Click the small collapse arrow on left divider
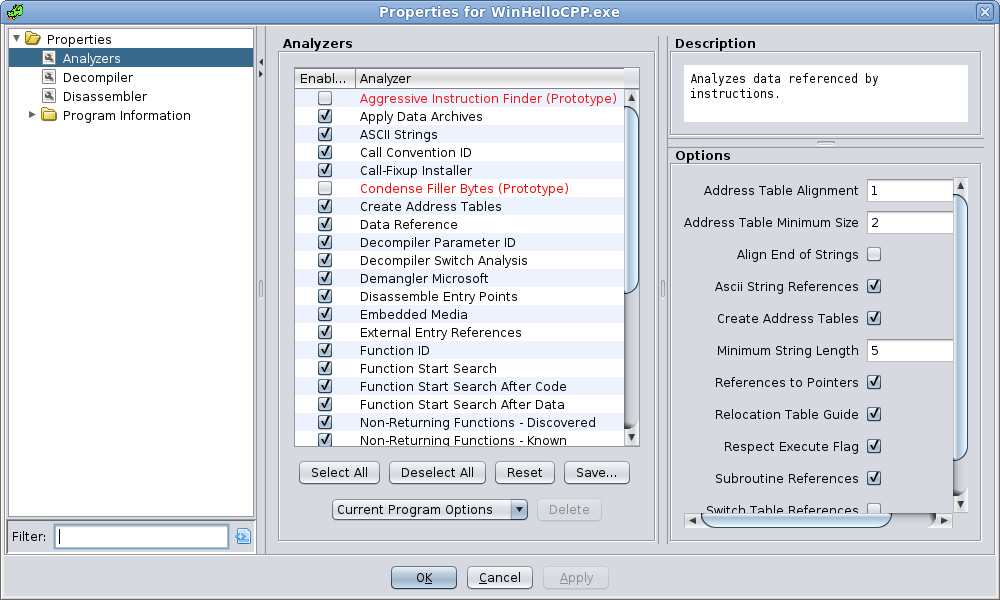Screen dimensions: 1000x600 260,63
